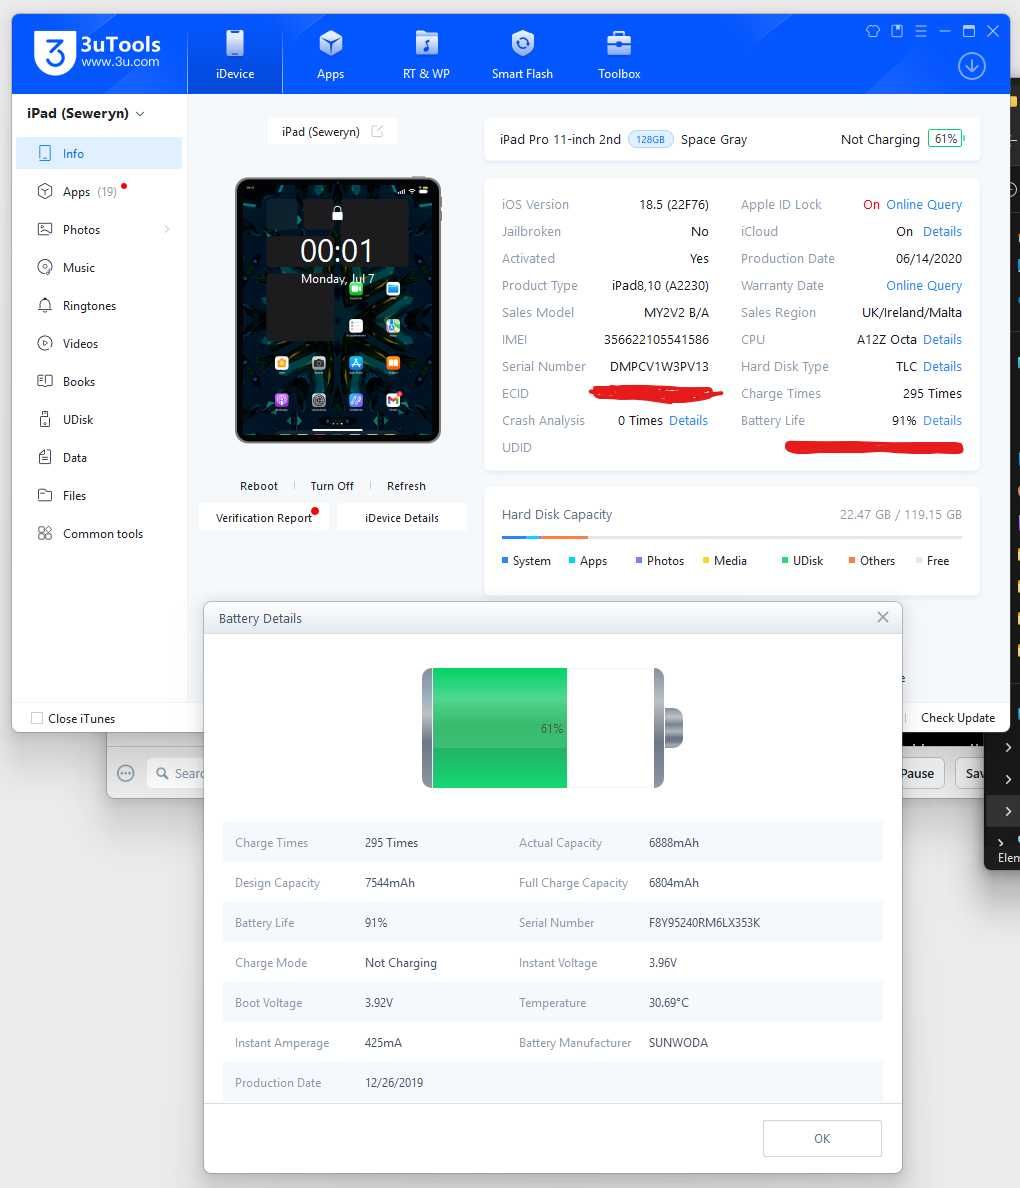
Task: Click the Others legend color swatch
Action: 852,561
